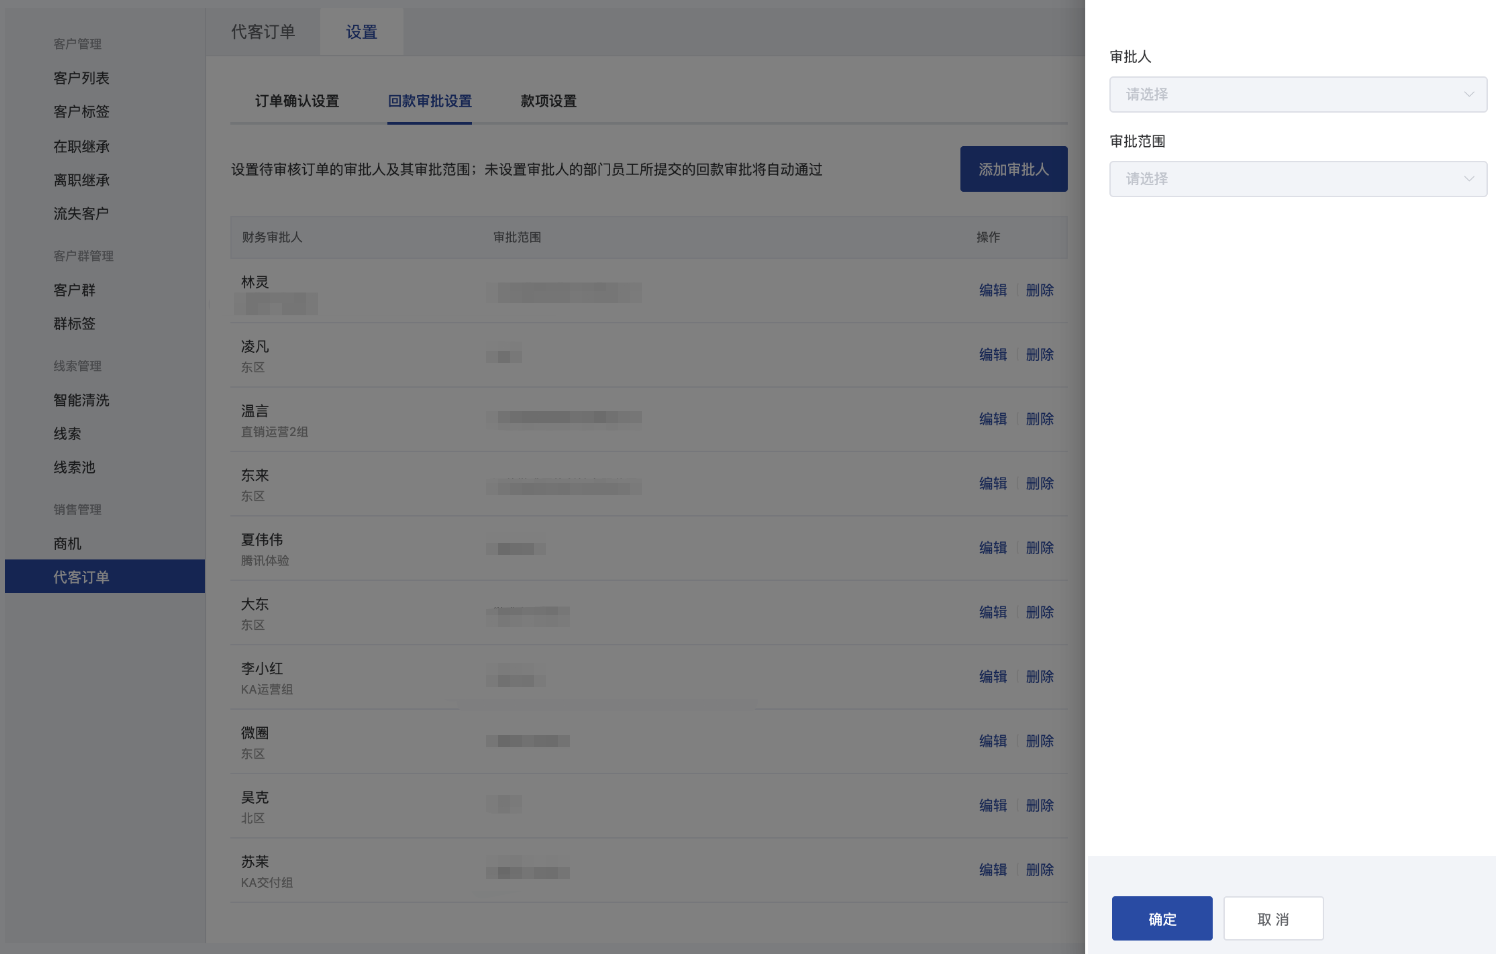Delete the approver 凌凡 row
Screen dimensions: 1496x954
[1040, 355]
